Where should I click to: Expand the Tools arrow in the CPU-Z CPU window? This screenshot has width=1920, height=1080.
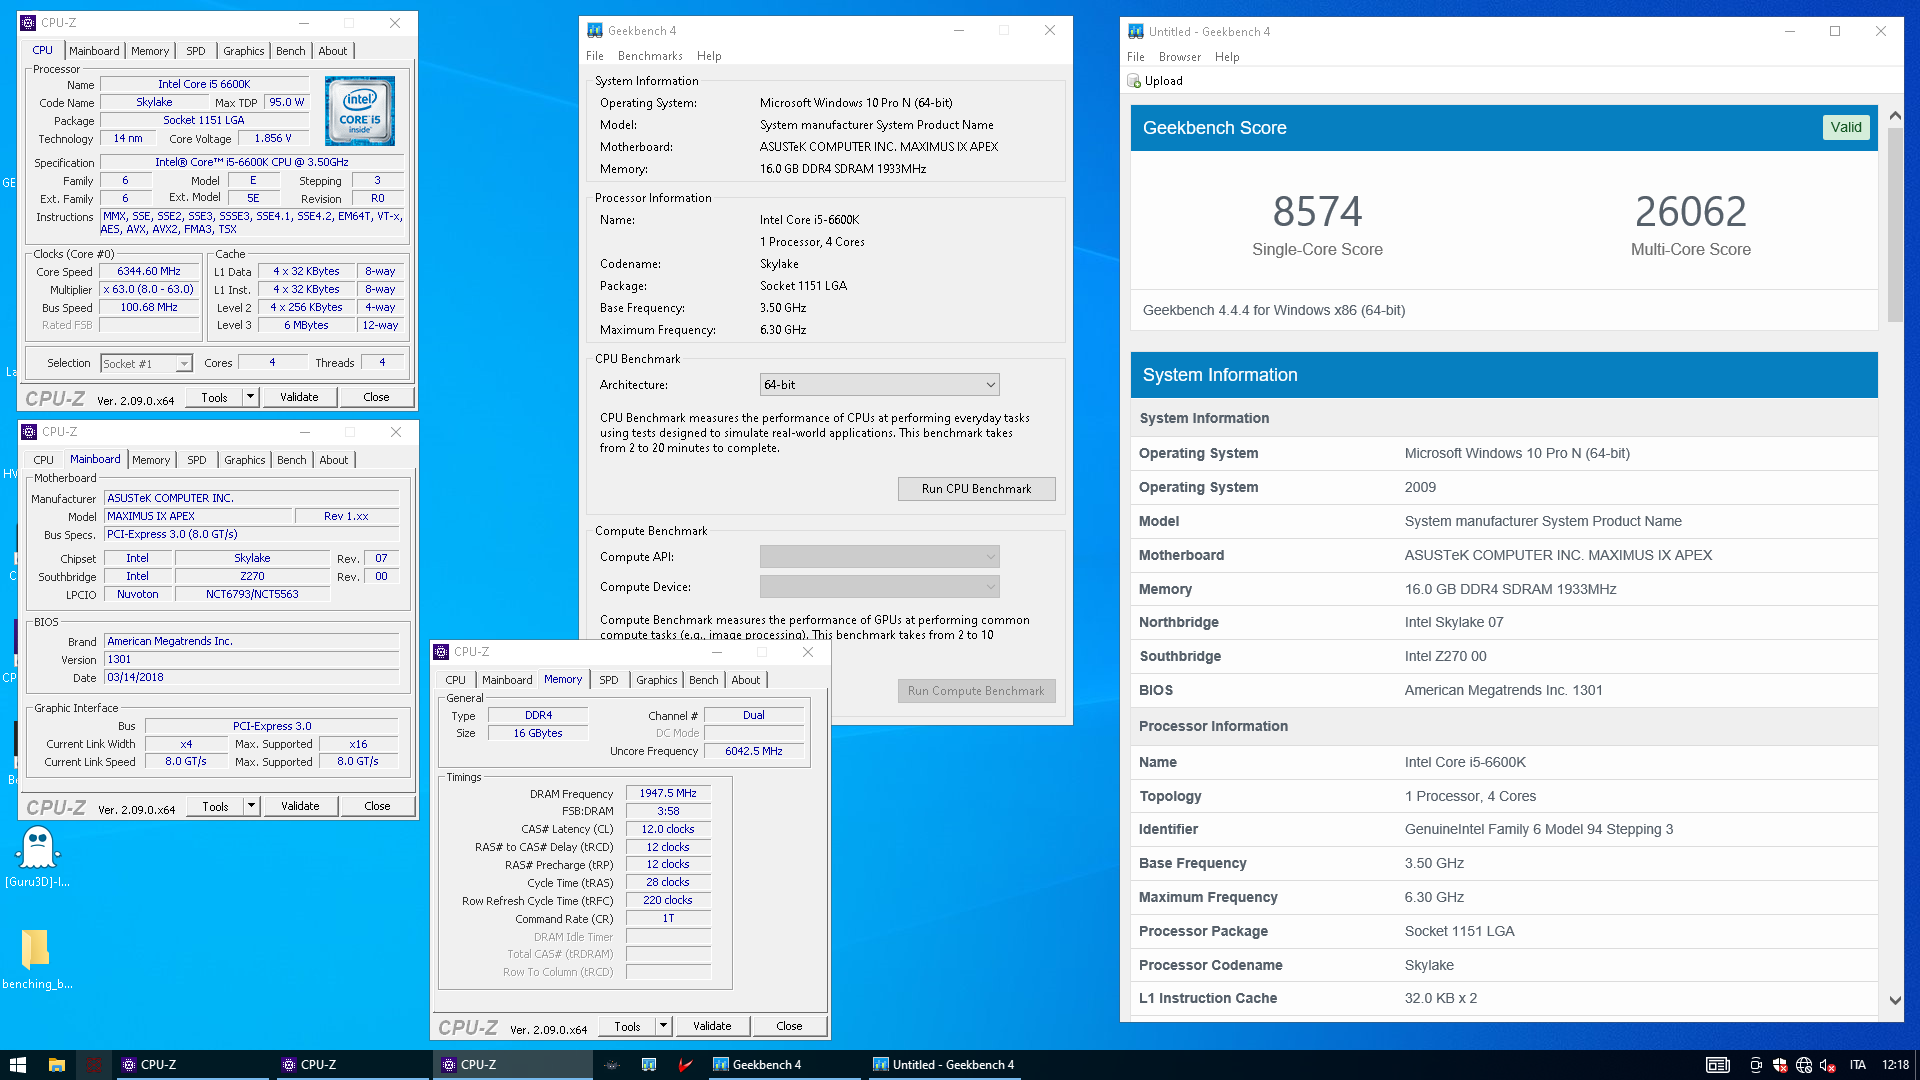(250, 397)
